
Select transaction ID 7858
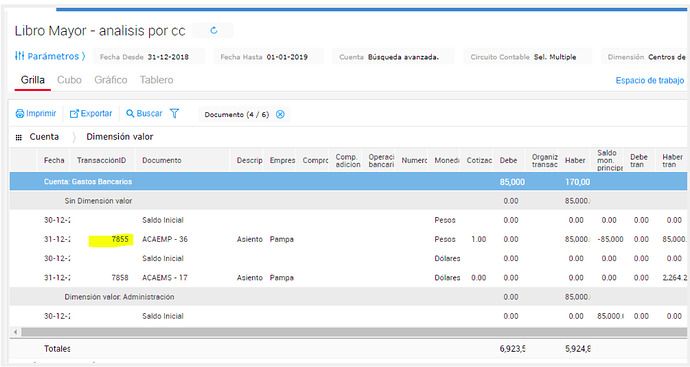tap(120, 278)
